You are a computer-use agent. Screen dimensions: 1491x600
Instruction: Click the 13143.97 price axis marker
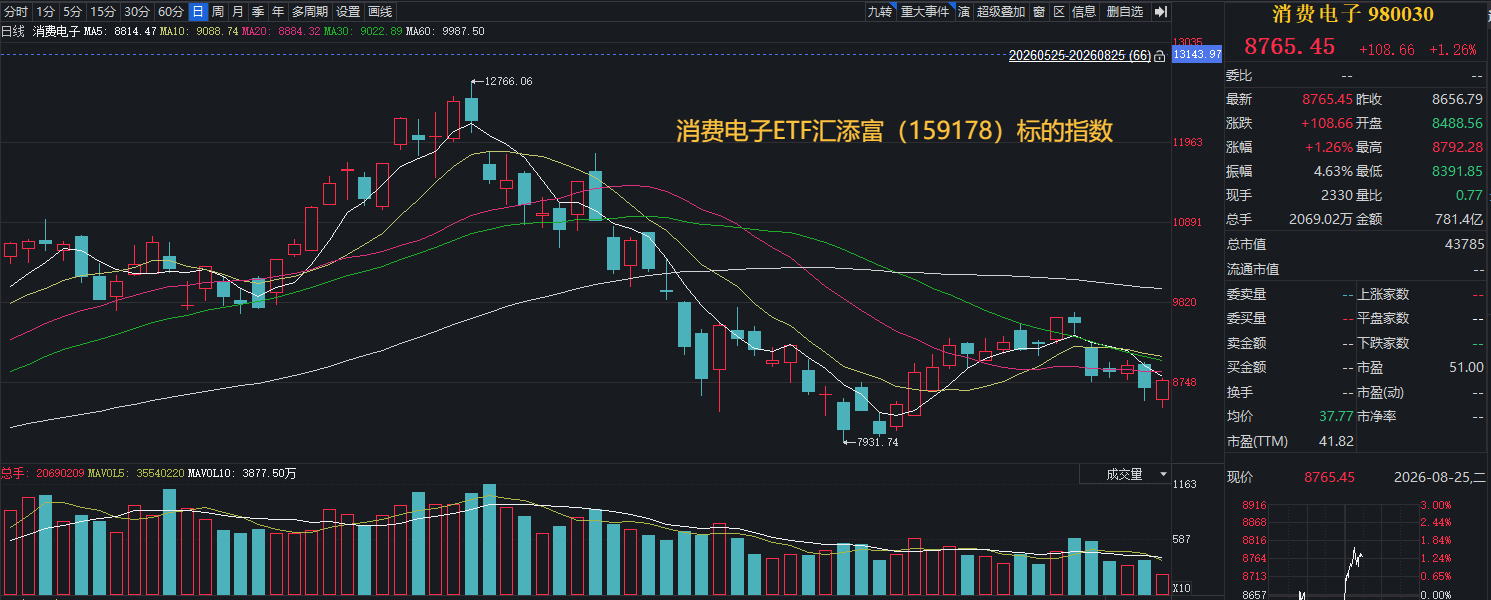point(1197,54)
